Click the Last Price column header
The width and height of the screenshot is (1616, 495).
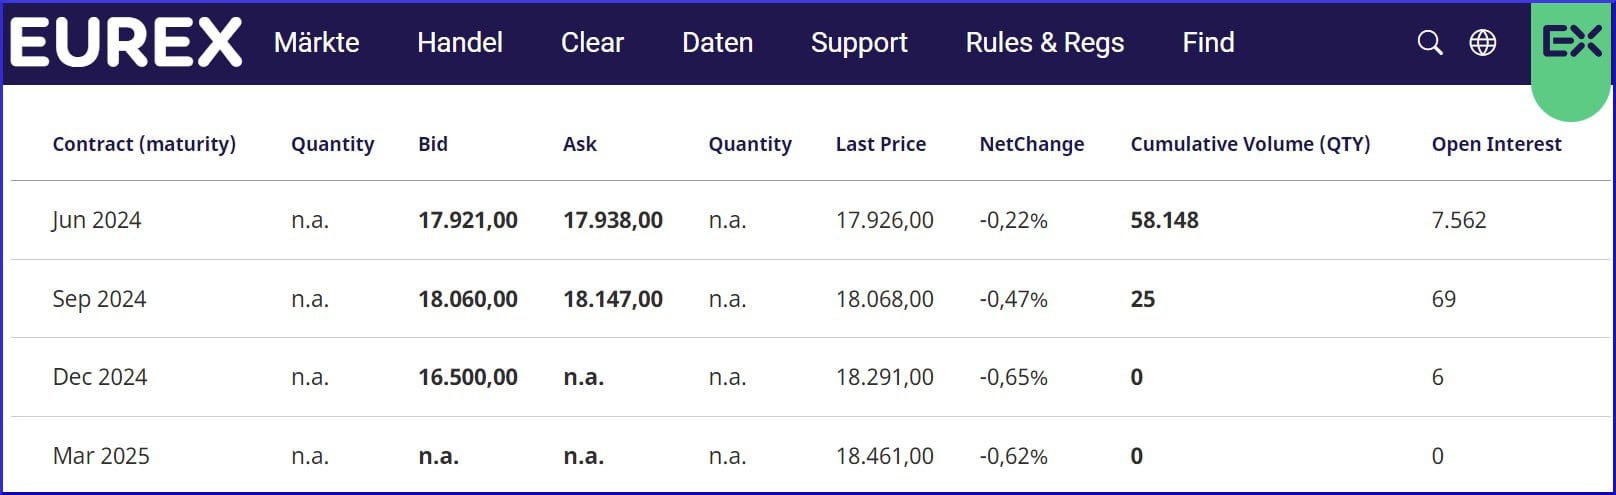881,144
